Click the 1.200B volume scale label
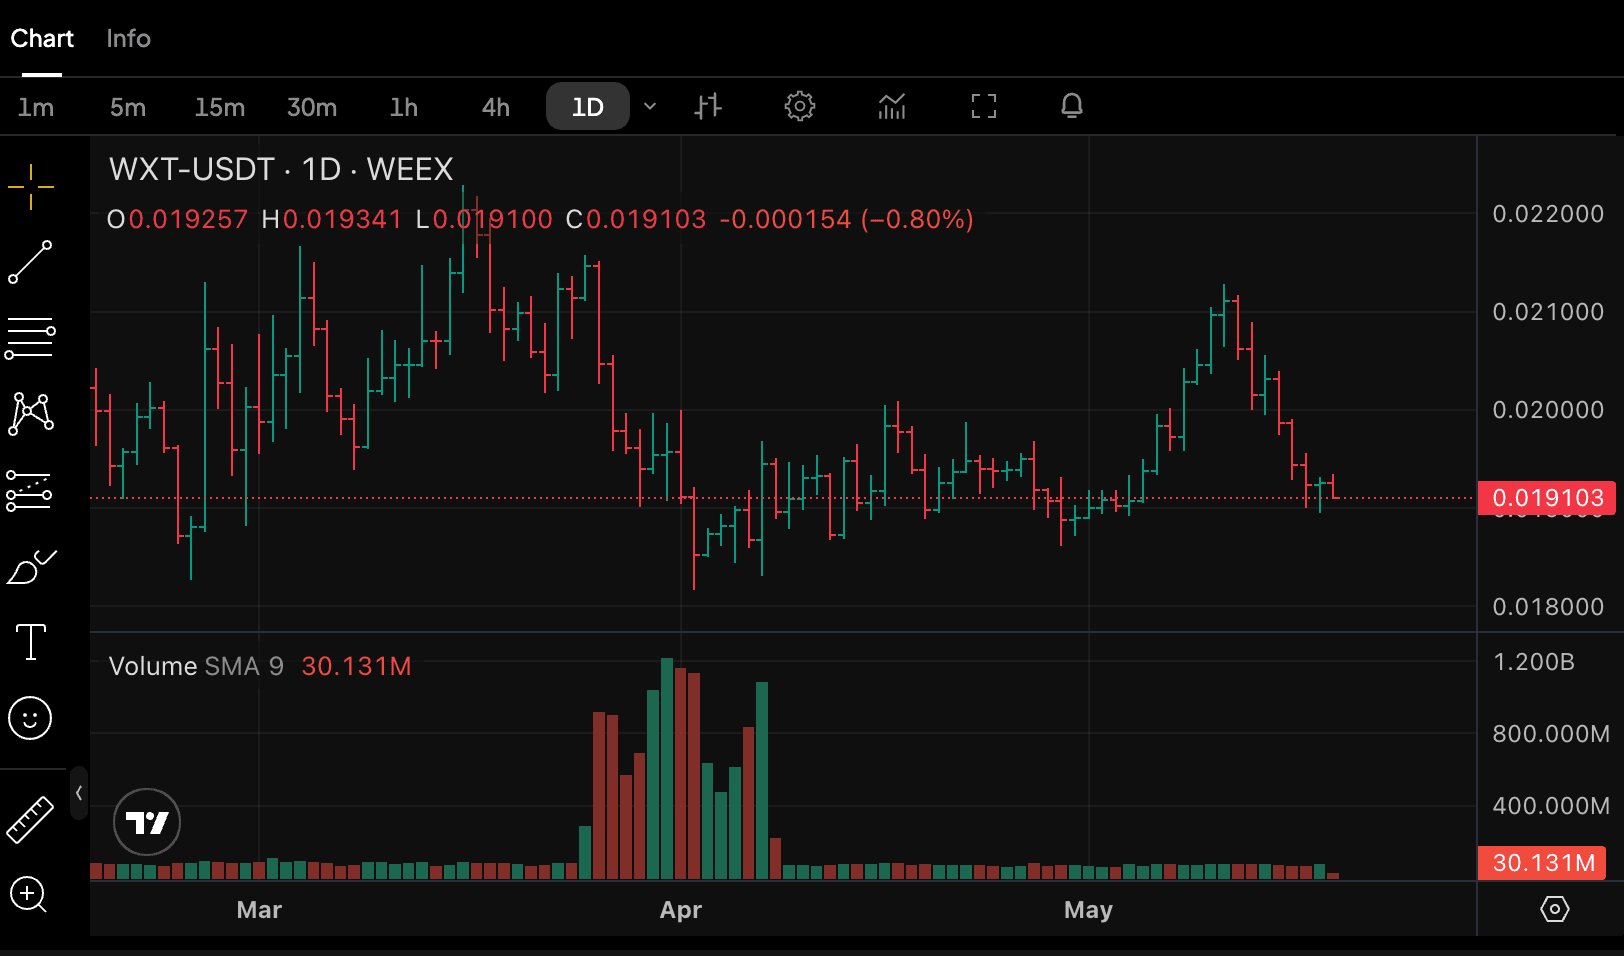Viewport: 1624px width, 956px height. tap(1534, 662)
